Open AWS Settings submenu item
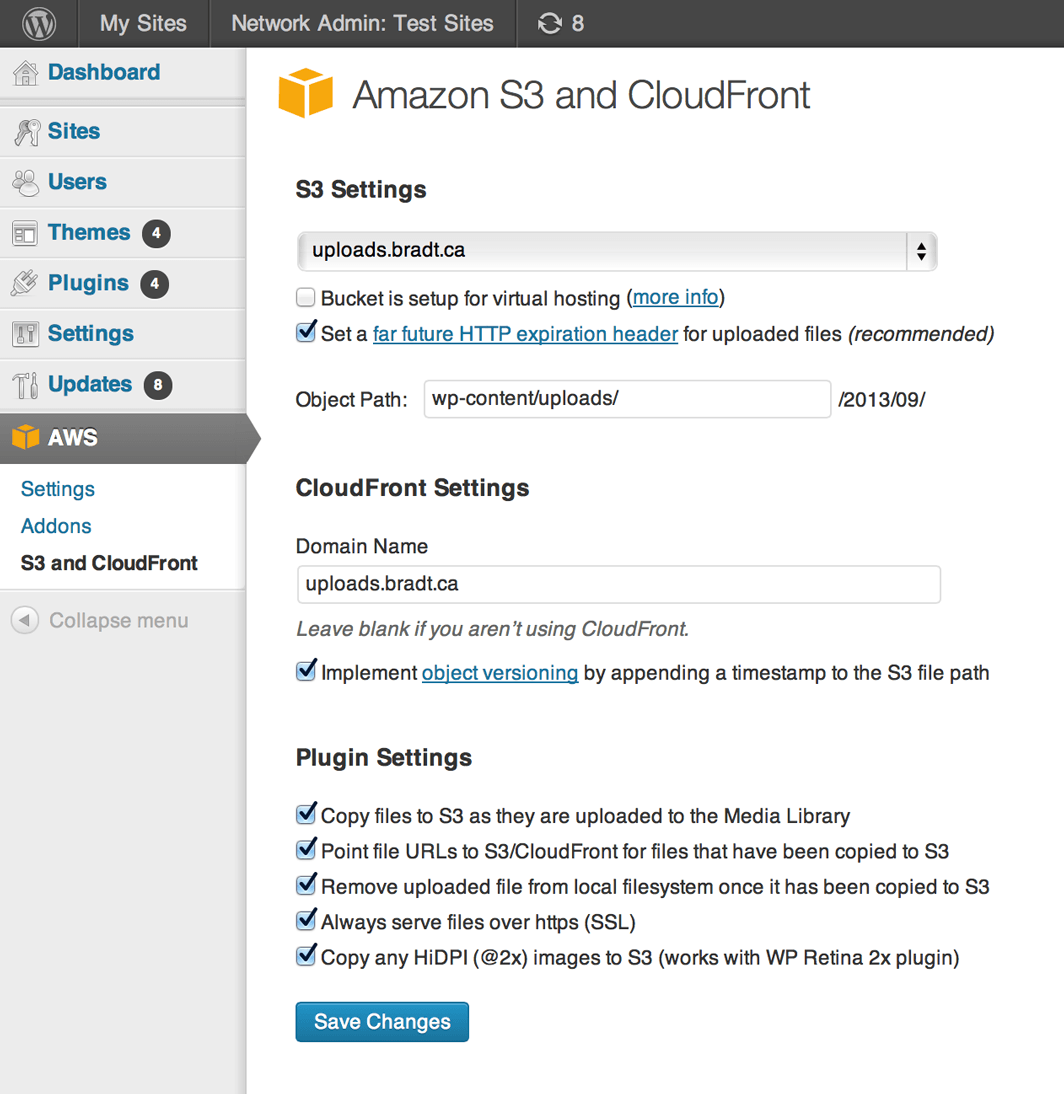Viewport: 1064px width, 1094px height. point(58,489)
